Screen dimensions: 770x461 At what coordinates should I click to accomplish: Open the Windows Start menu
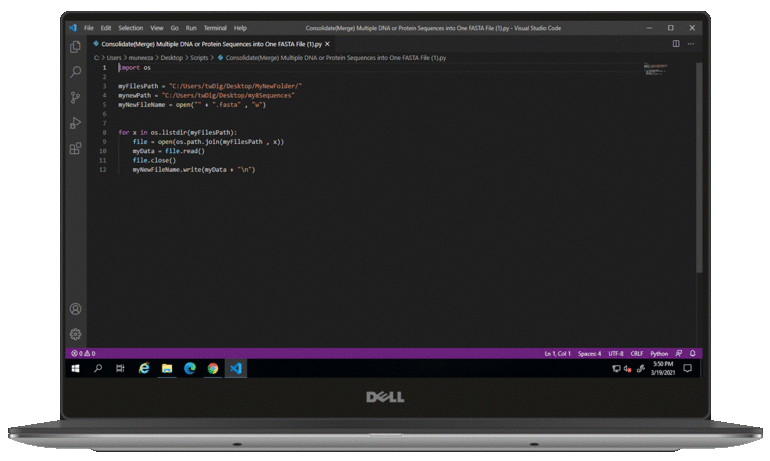(76, 368)
